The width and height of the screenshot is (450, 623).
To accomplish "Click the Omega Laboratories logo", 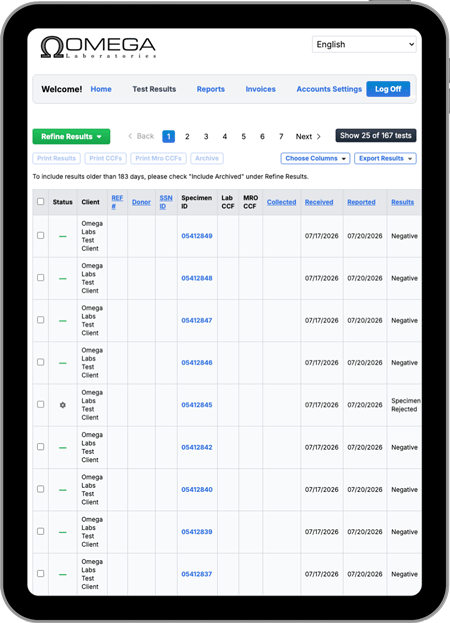I will click(x=98, y=47).
